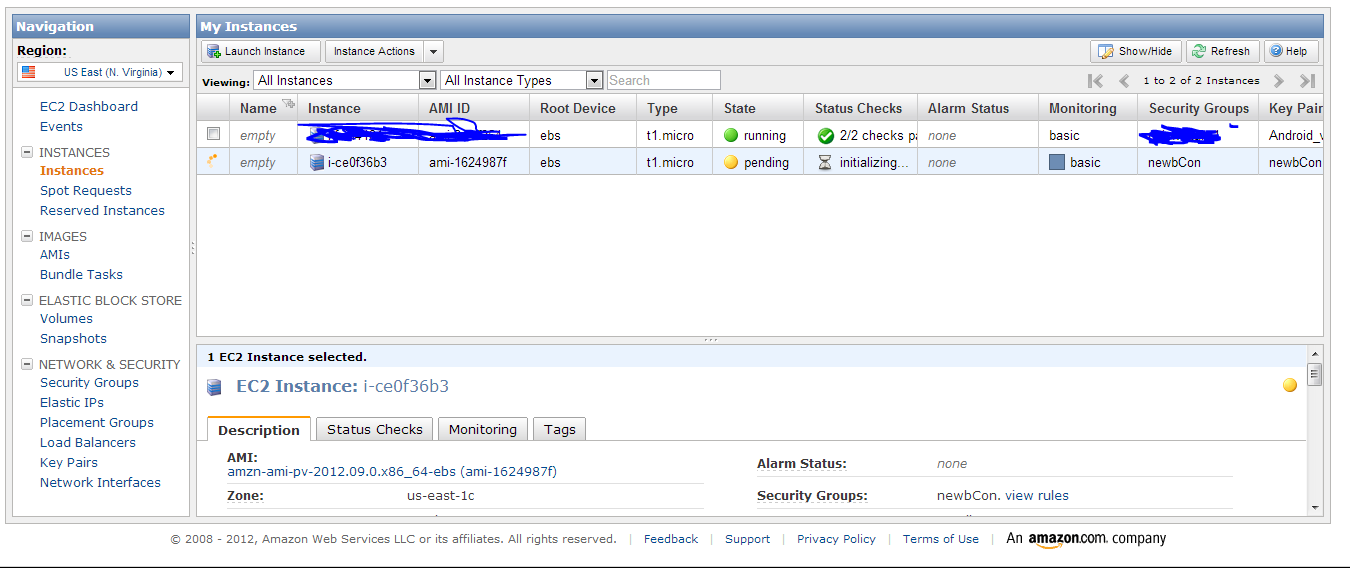Open Events in navigation
Viewport: 1350px width, 568px height.
[61, 126]
